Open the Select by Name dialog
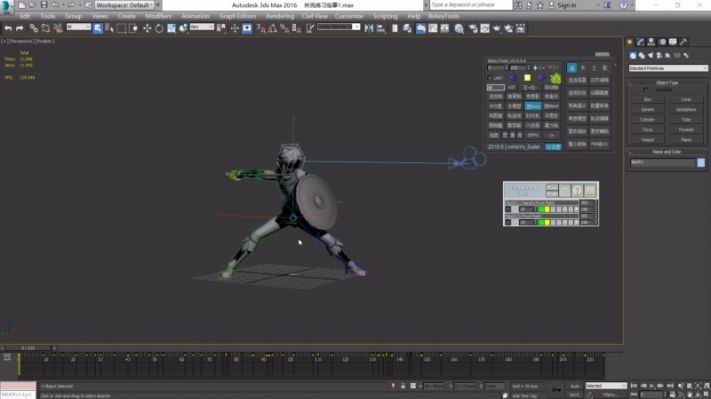This screenshot has height=399, width=711. click(109, 28)
